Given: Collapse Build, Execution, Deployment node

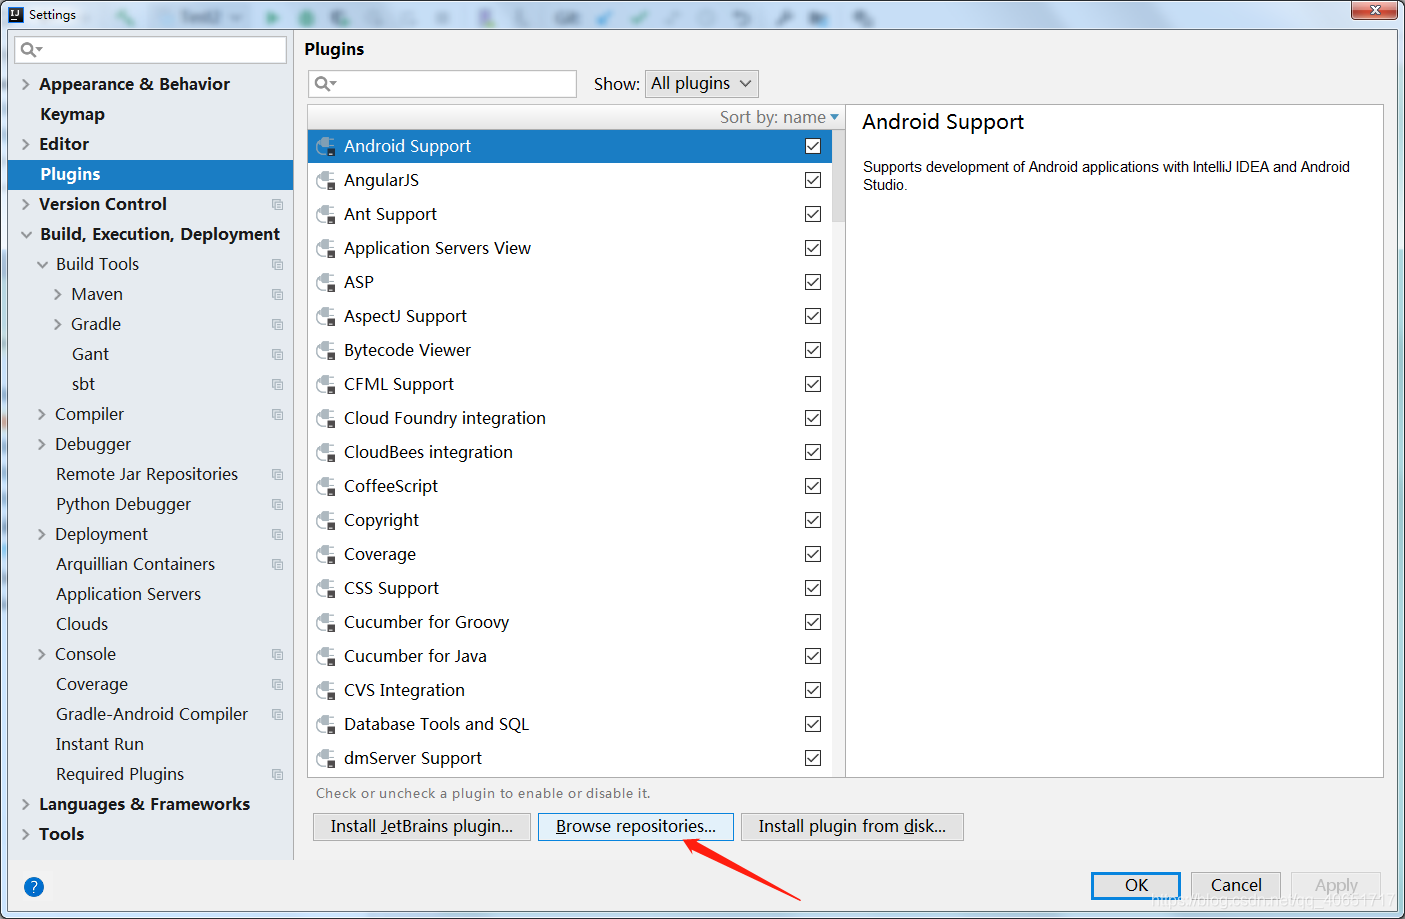Looking at the screenshot, I should 26,235.
